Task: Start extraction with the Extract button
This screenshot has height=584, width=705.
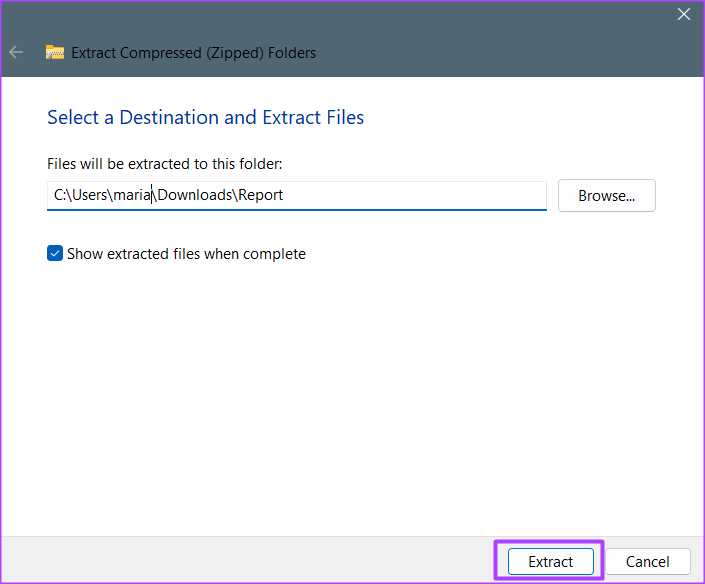Action: (x=550, y=561)
